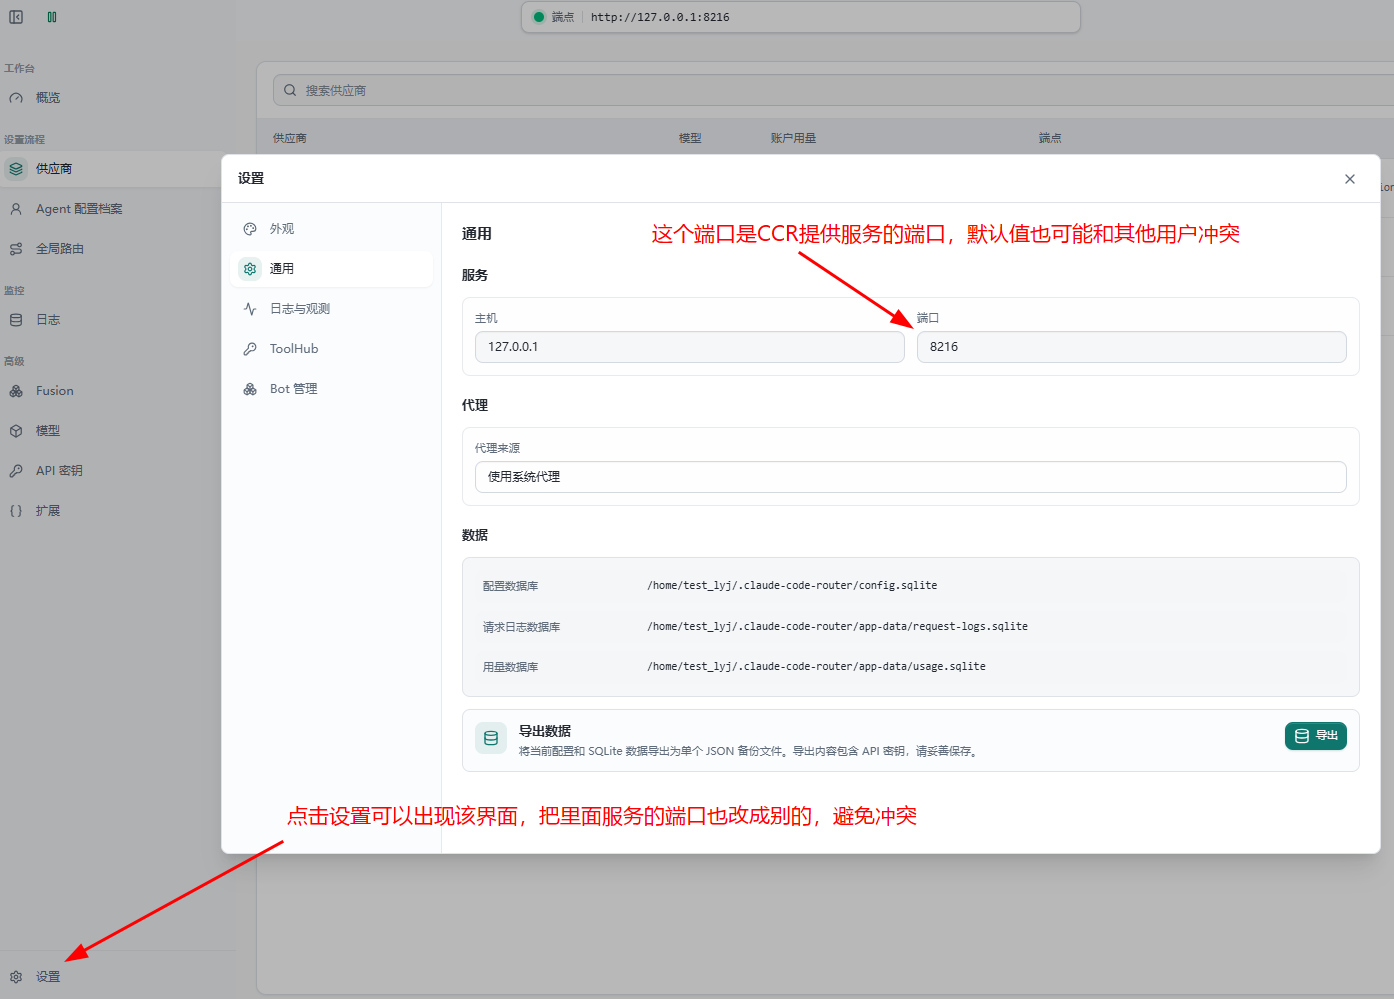Click the 扩展 sidebar label

point(48,511)
